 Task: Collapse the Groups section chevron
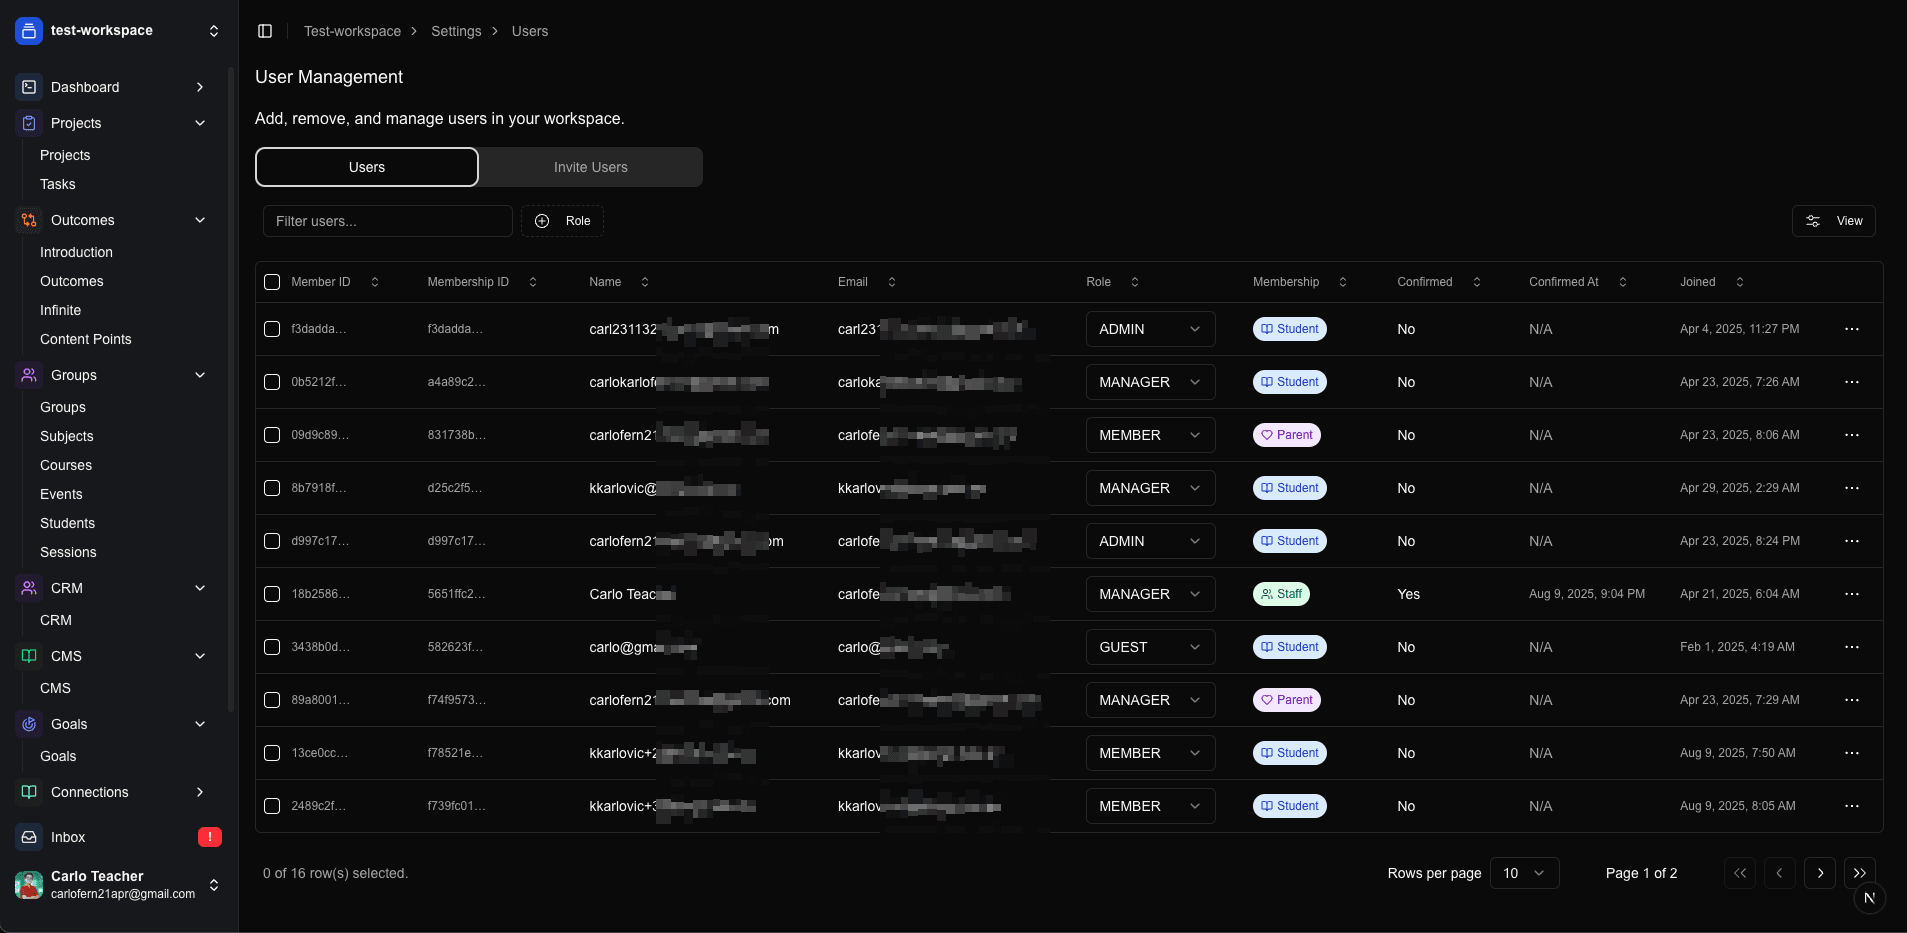point(200,375)
